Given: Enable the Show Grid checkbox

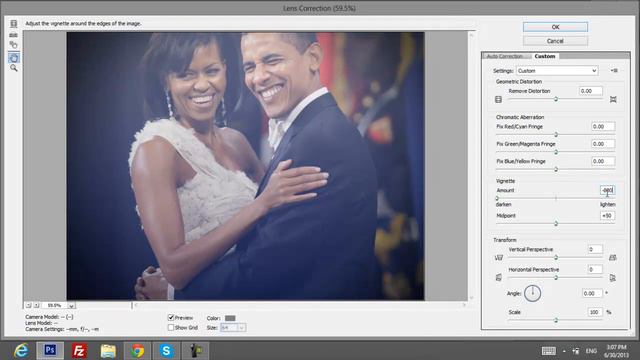Looking at the screenshot, I should point(171,327).
